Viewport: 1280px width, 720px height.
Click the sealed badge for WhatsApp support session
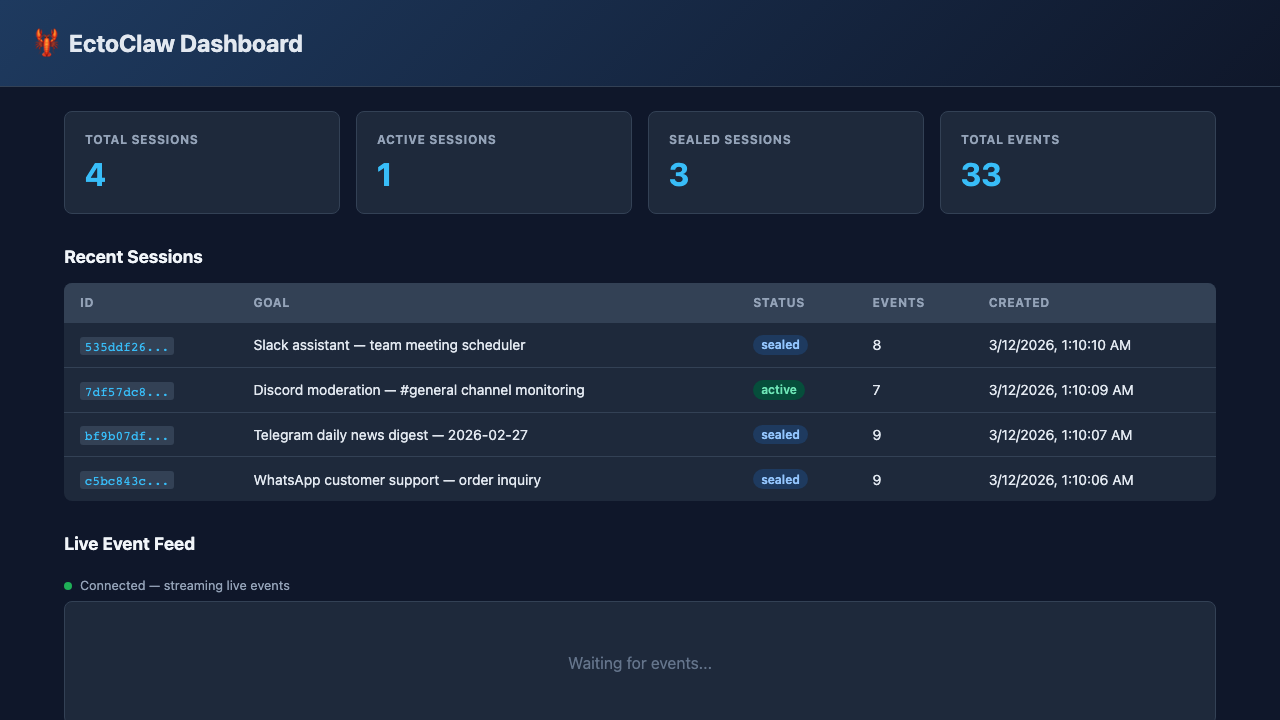tap(780, 479)
